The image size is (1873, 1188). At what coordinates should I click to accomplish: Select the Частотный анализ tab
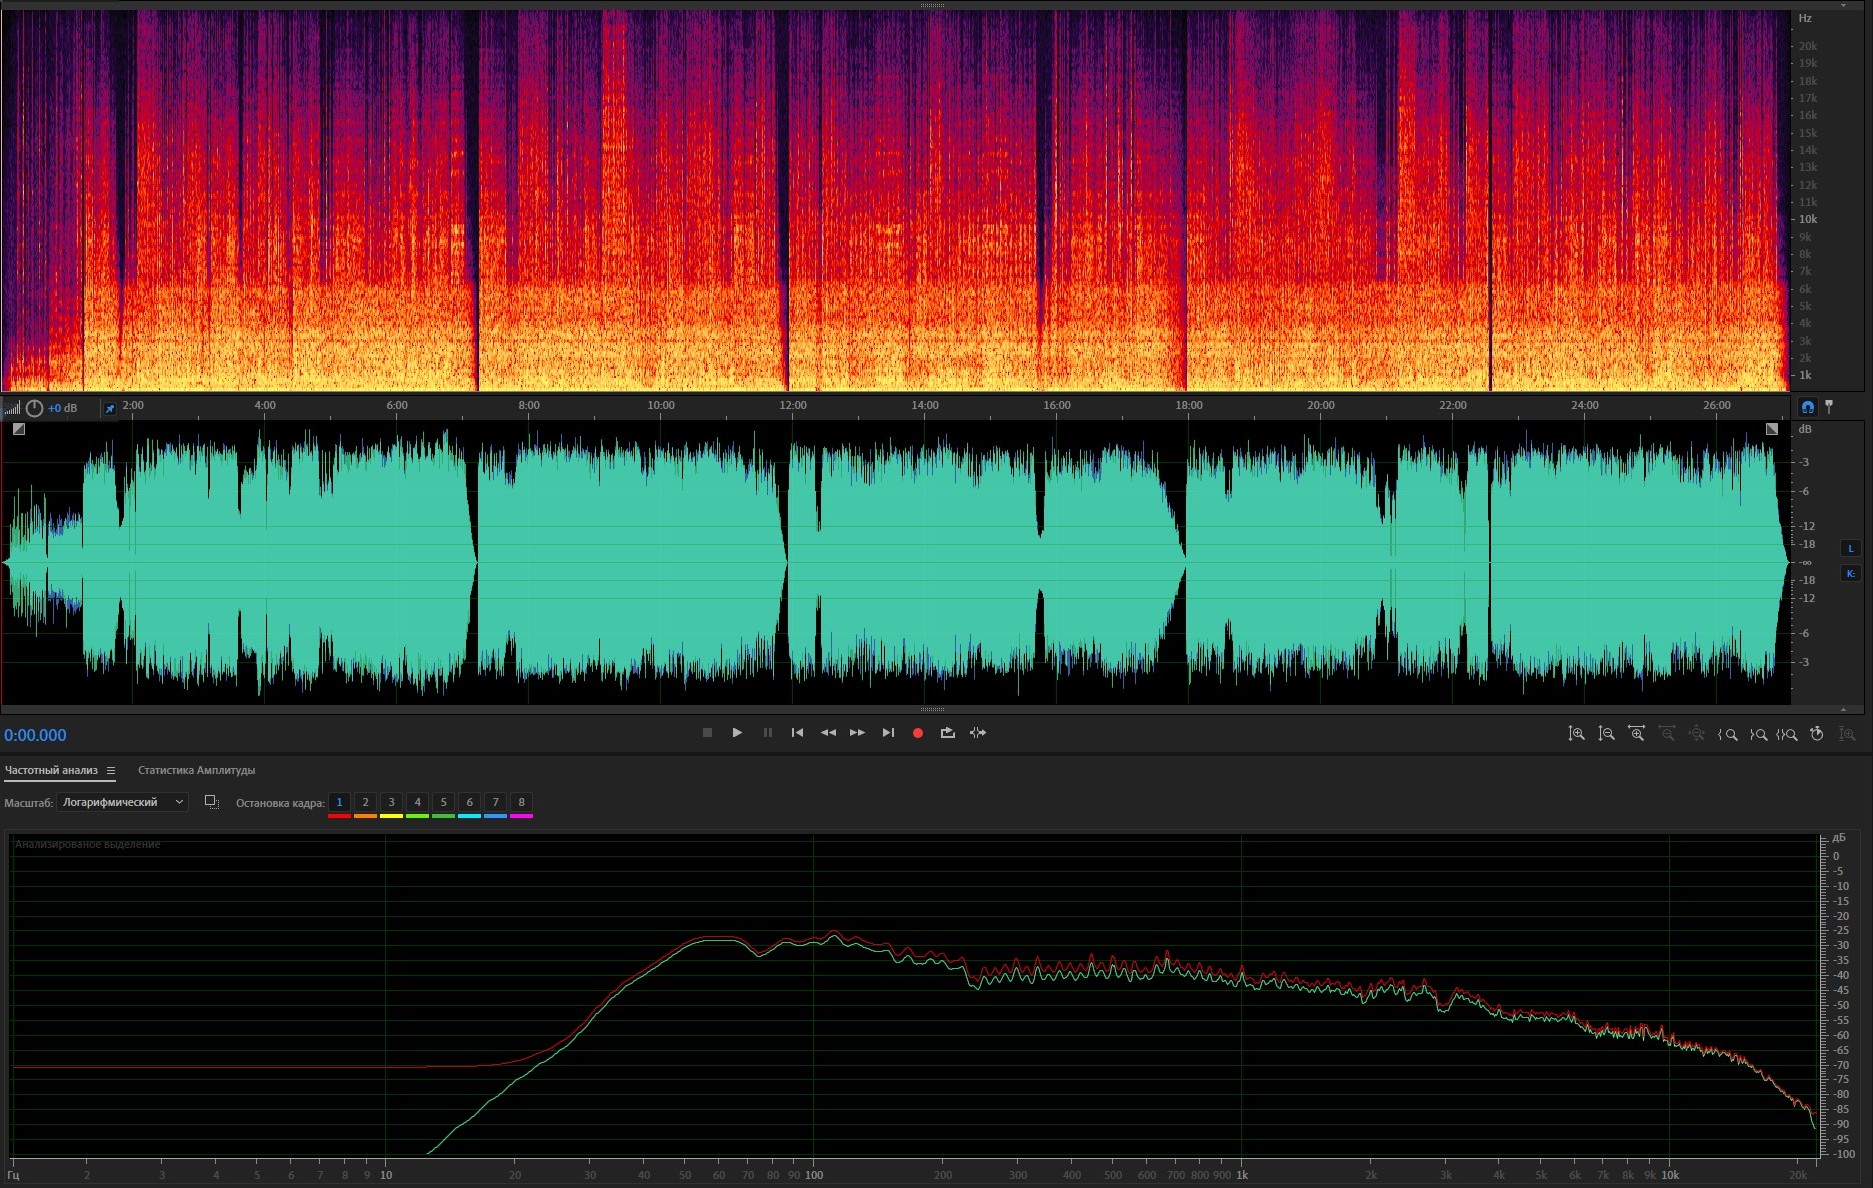click(51, 770)
